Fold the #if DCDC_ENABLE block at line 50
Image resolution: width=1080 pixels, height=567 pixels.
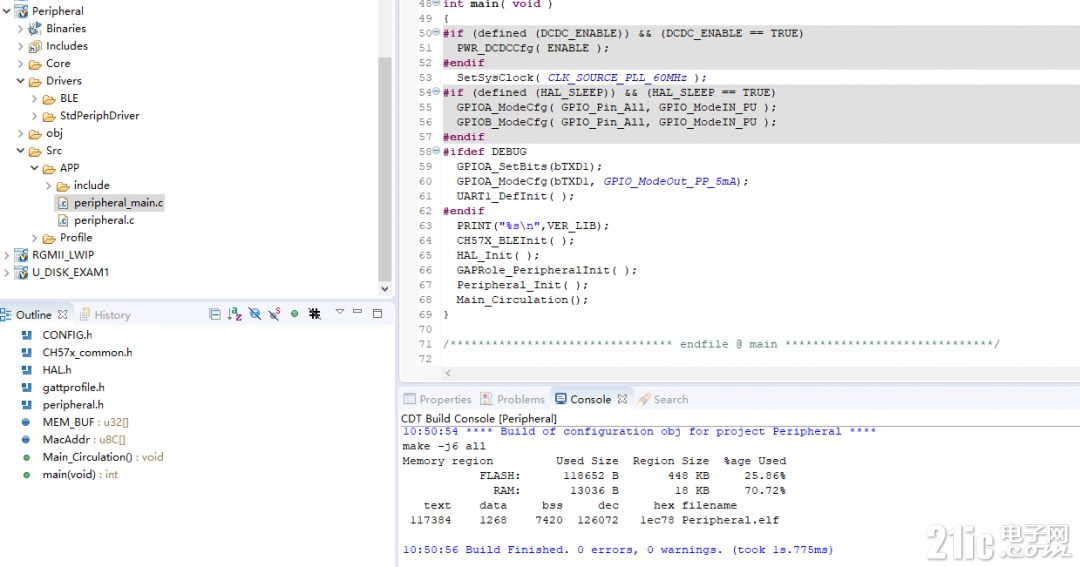click(x=436, y=32)
